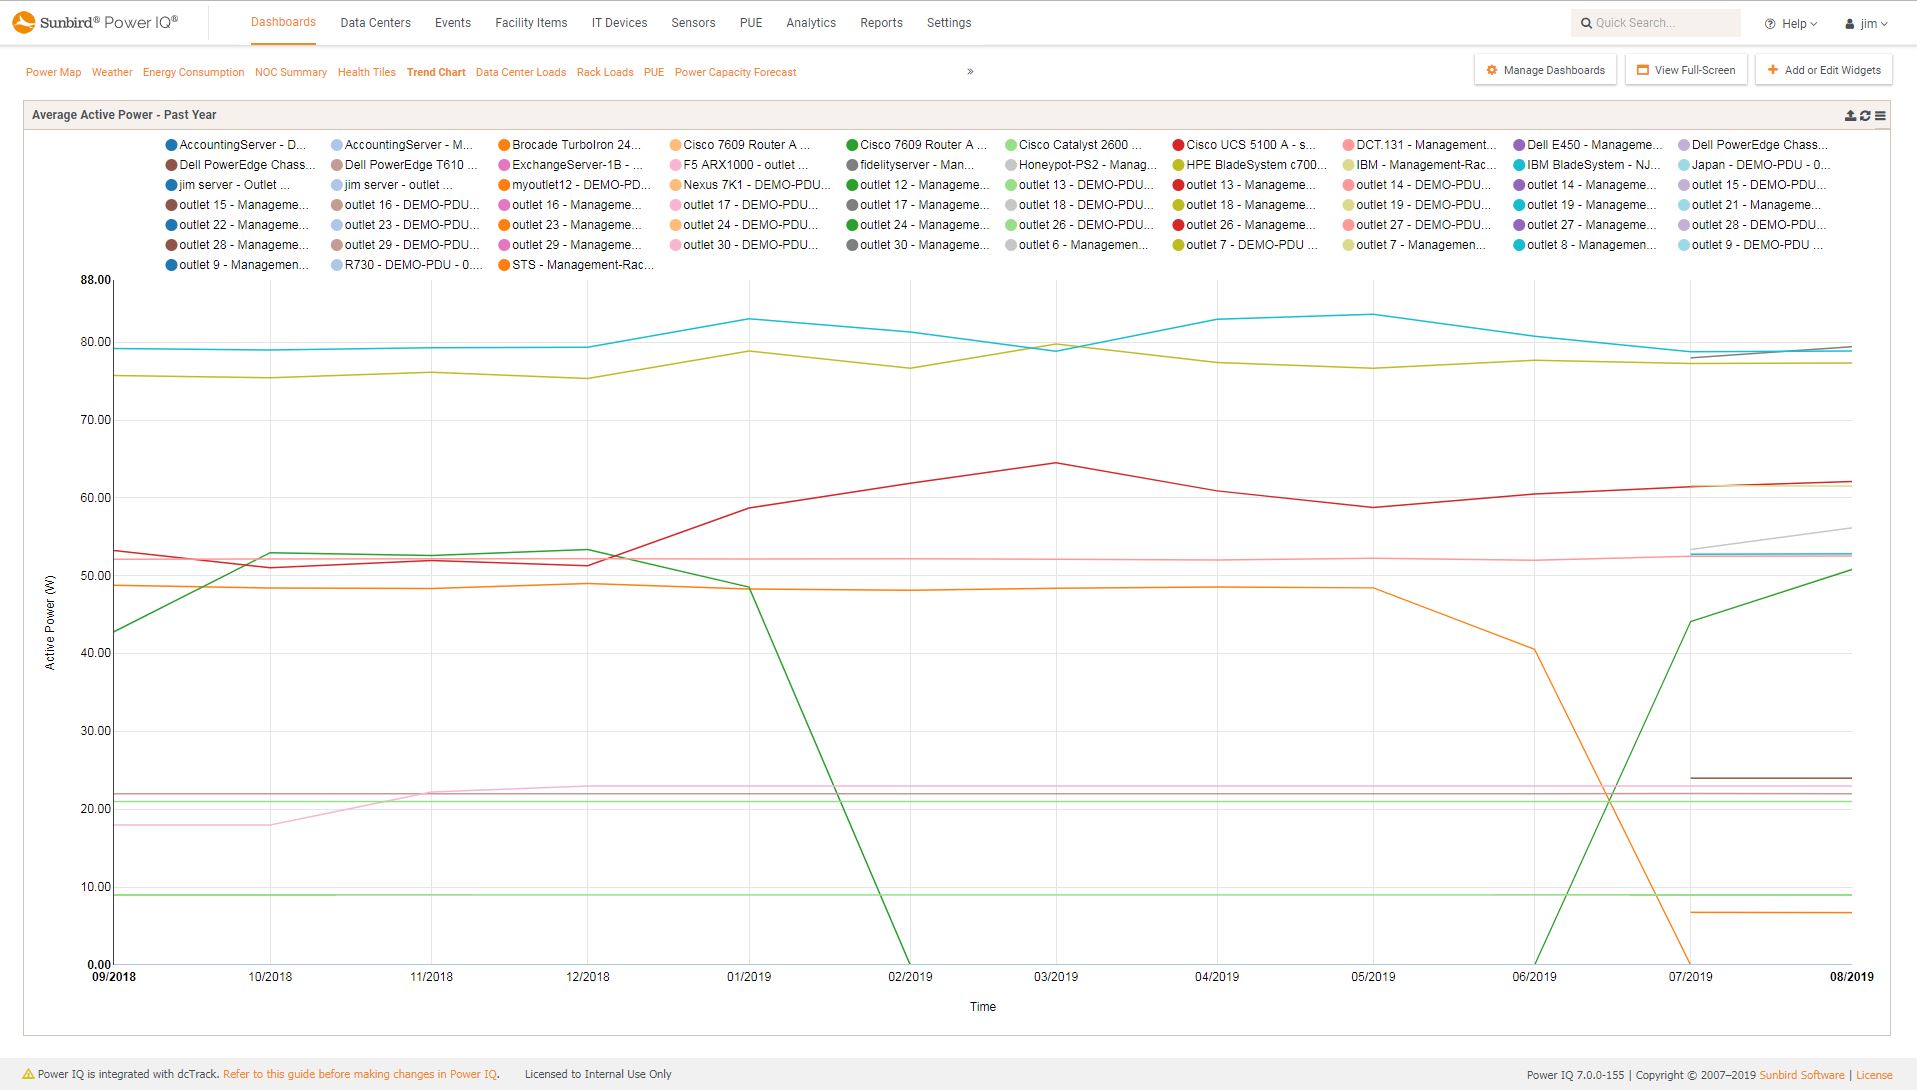Refresh the Average Active Power widget
1917x1090 pixels.
pos(1865,115)
